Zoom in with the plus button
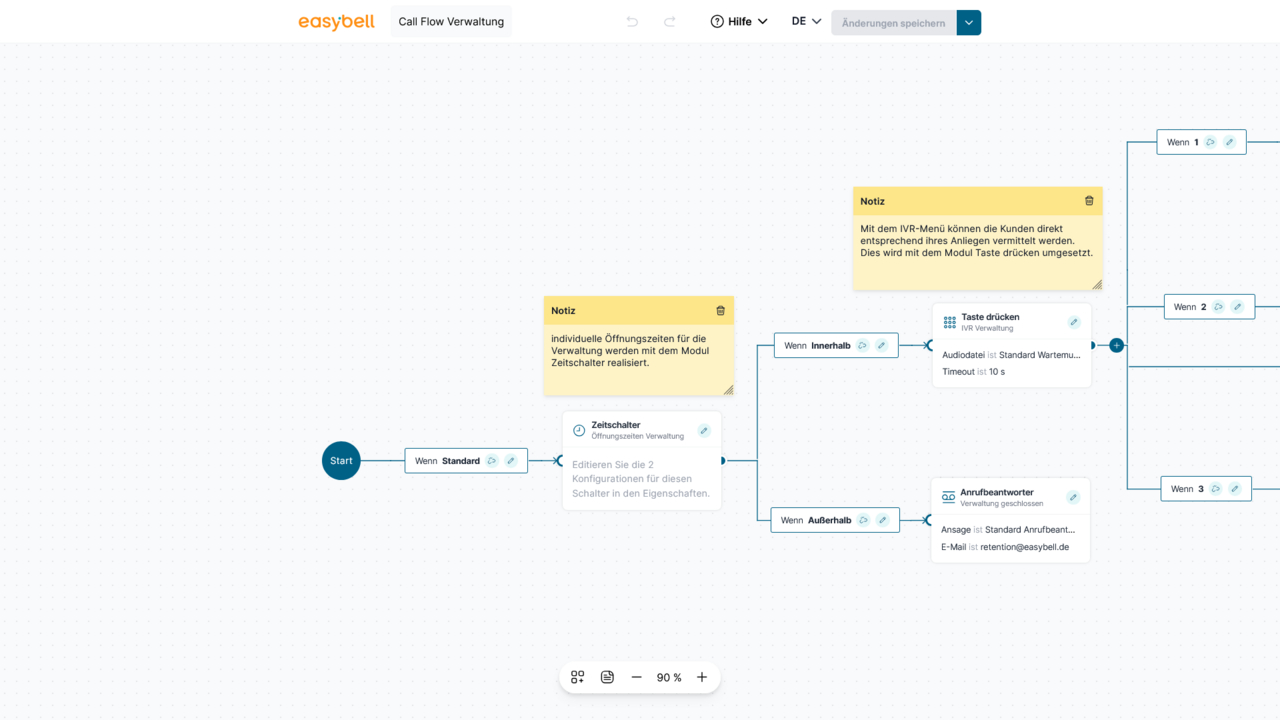This screenshot has height=720, width=1280. (x=702, y=677)
